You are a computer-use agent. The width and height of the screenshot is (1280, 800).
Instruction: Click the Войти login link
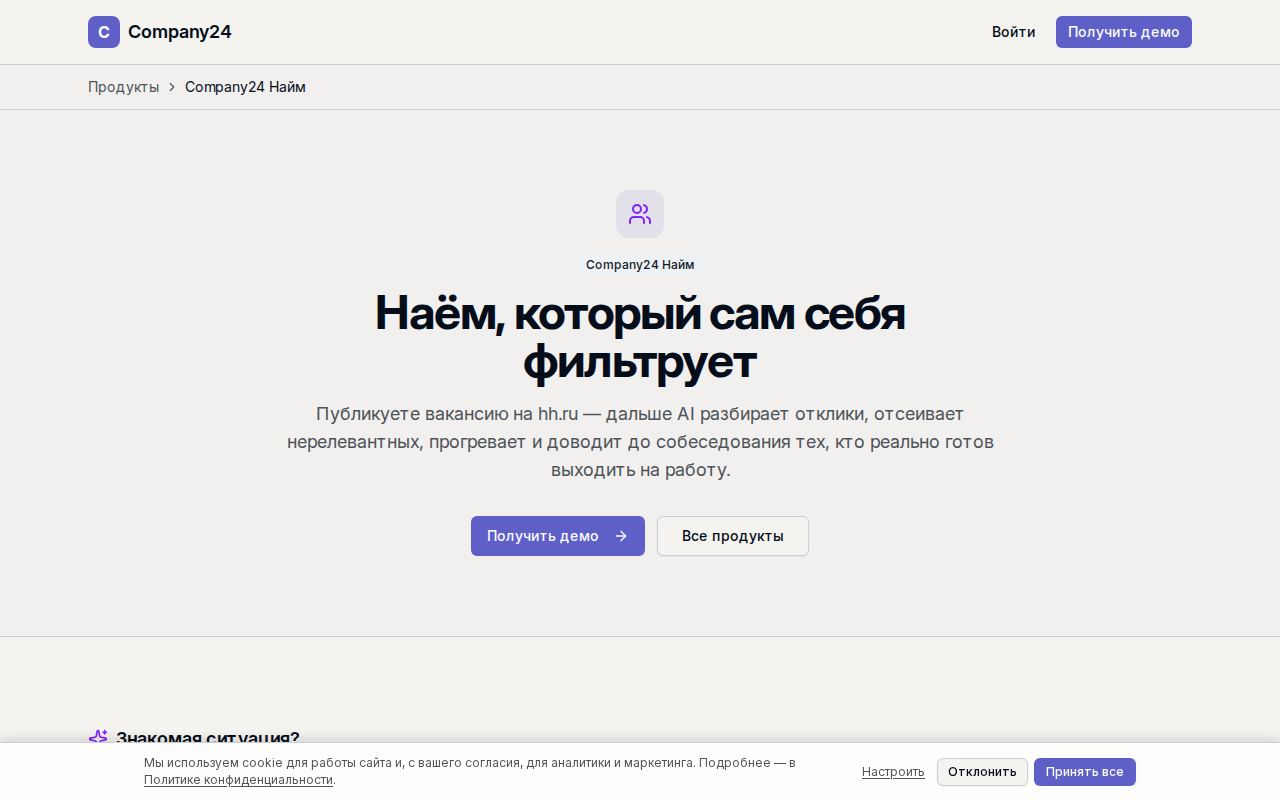tap(1013, 32)
